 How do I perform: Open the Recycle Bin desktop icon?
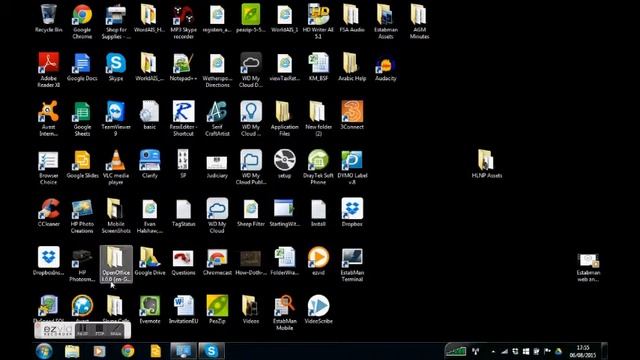(48, 19)
